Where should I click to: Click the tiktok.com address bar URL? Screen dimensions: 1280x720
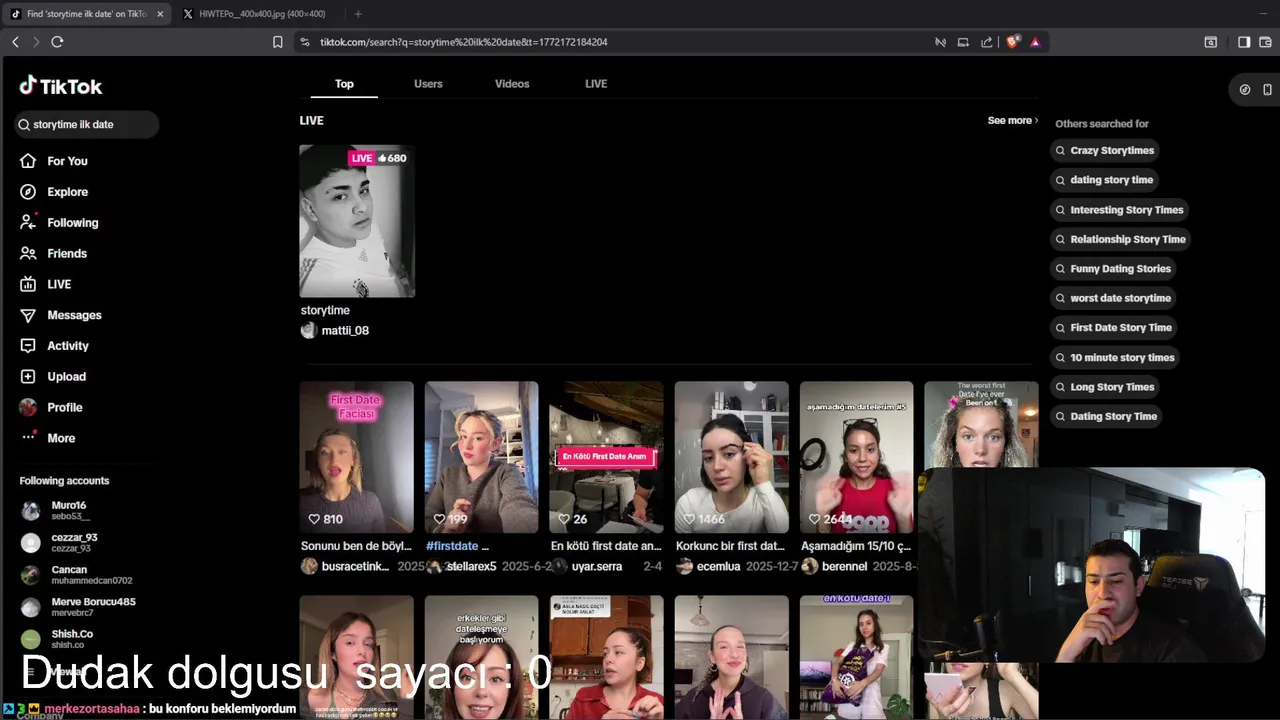click(464, 42)
